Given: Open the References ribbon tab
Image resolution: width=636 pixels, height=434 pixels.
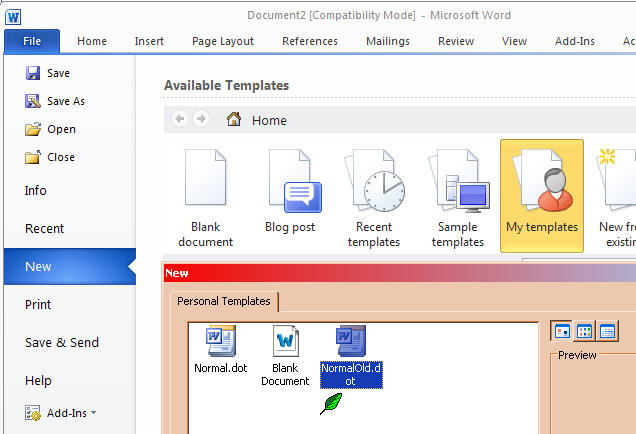Looking at the screenshot, I should coord(310,41).
